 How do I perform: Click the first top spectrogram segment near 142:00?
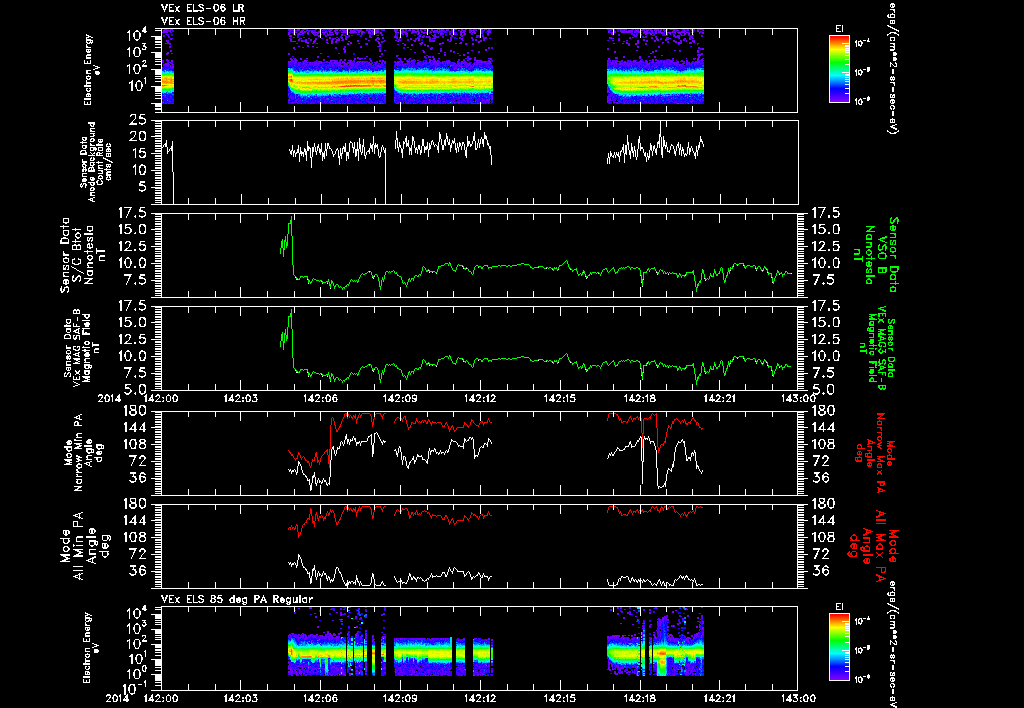pyautogui.click(x=168, y=67)
